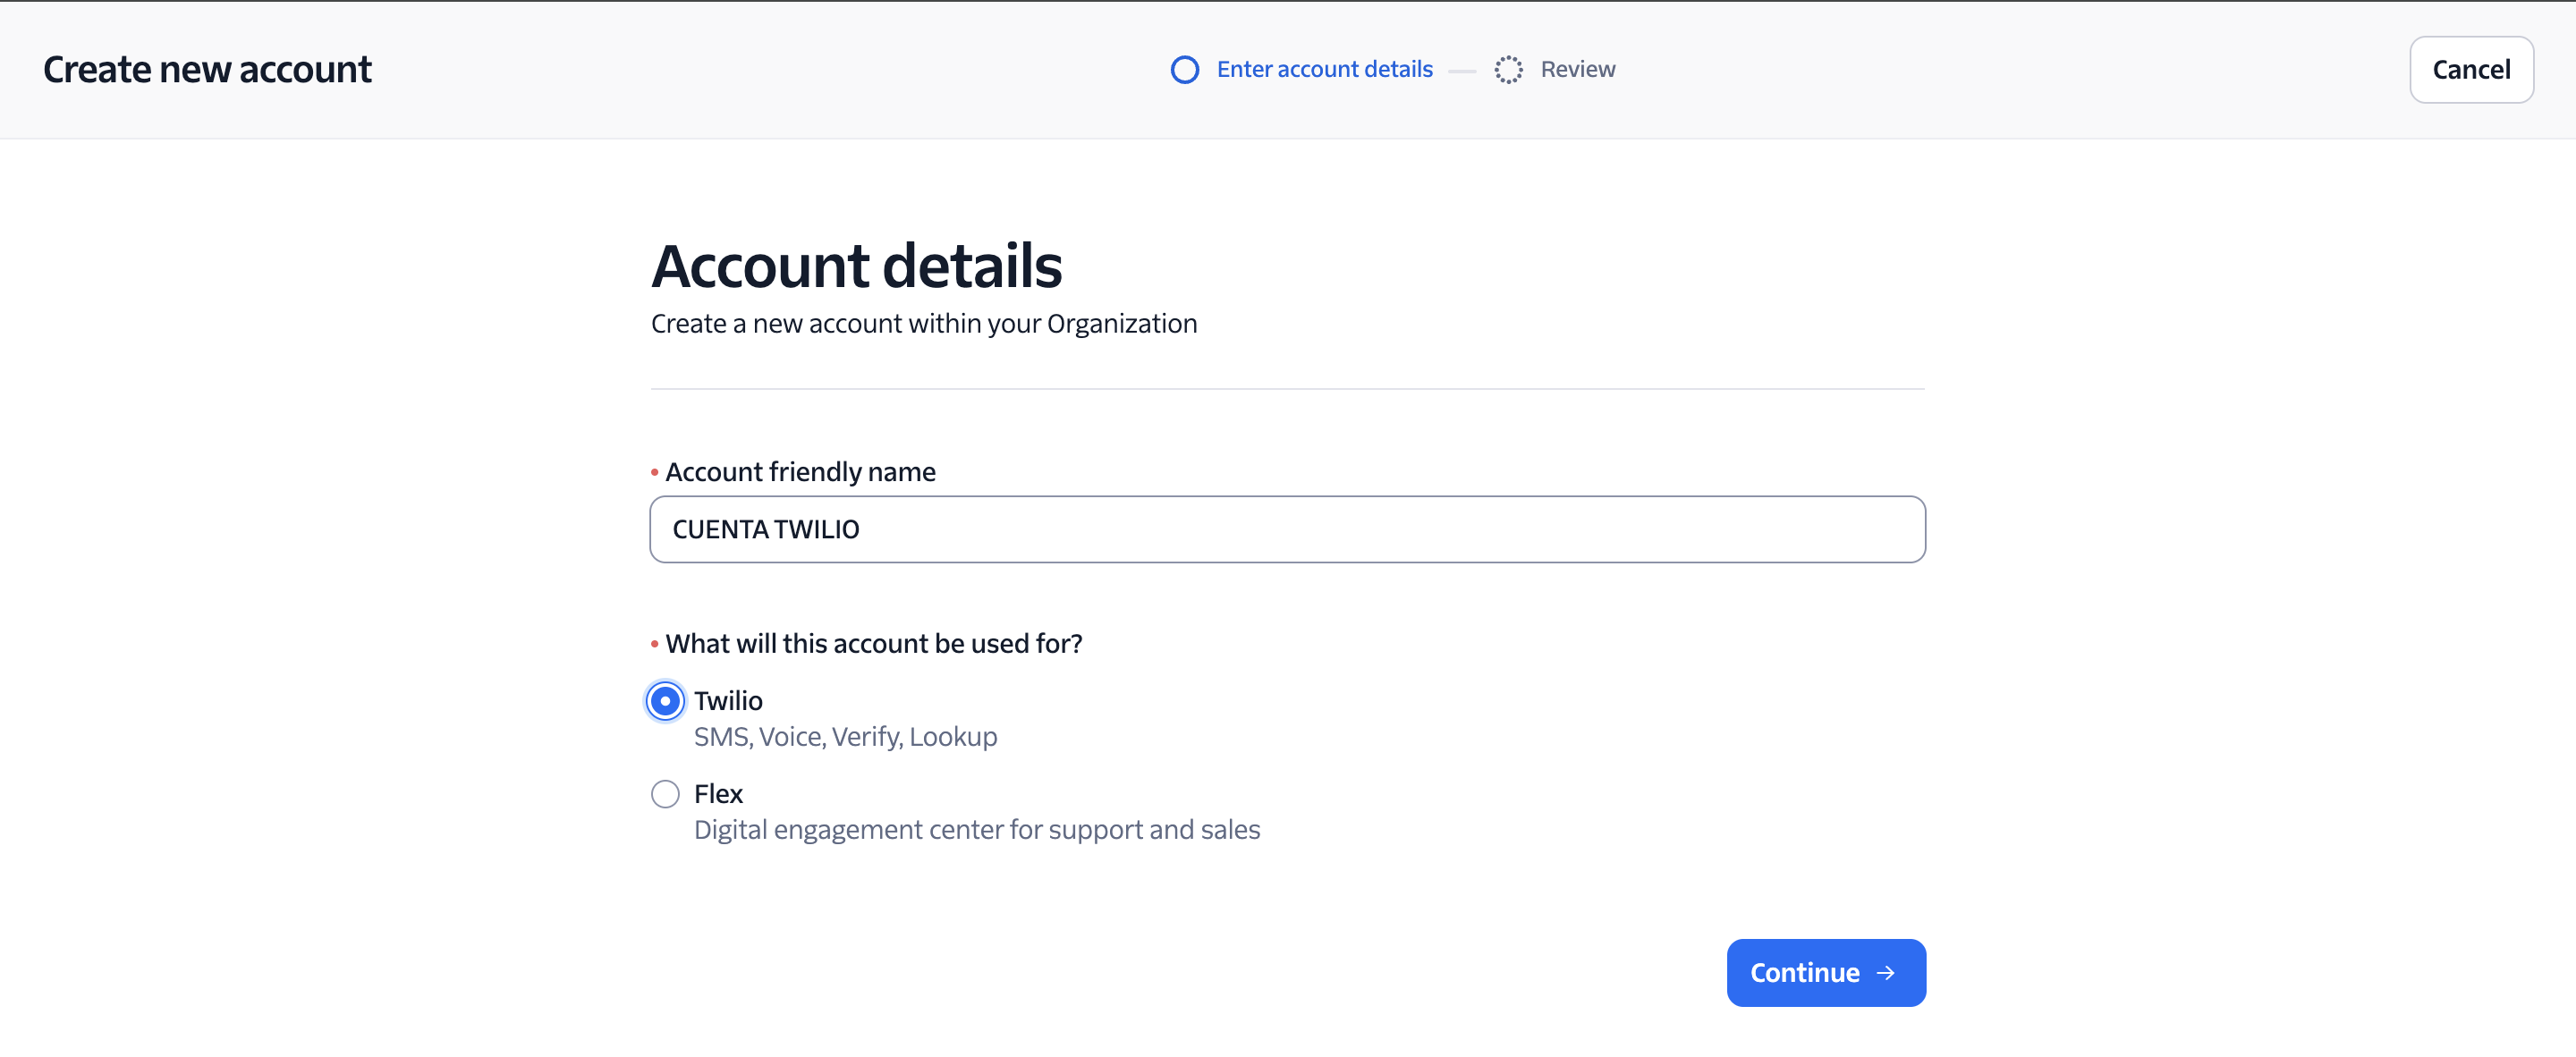
Task: Click the SMS, Voice, Verify, Lookup description
Action: pyautogui.click(x=845, y=737)
